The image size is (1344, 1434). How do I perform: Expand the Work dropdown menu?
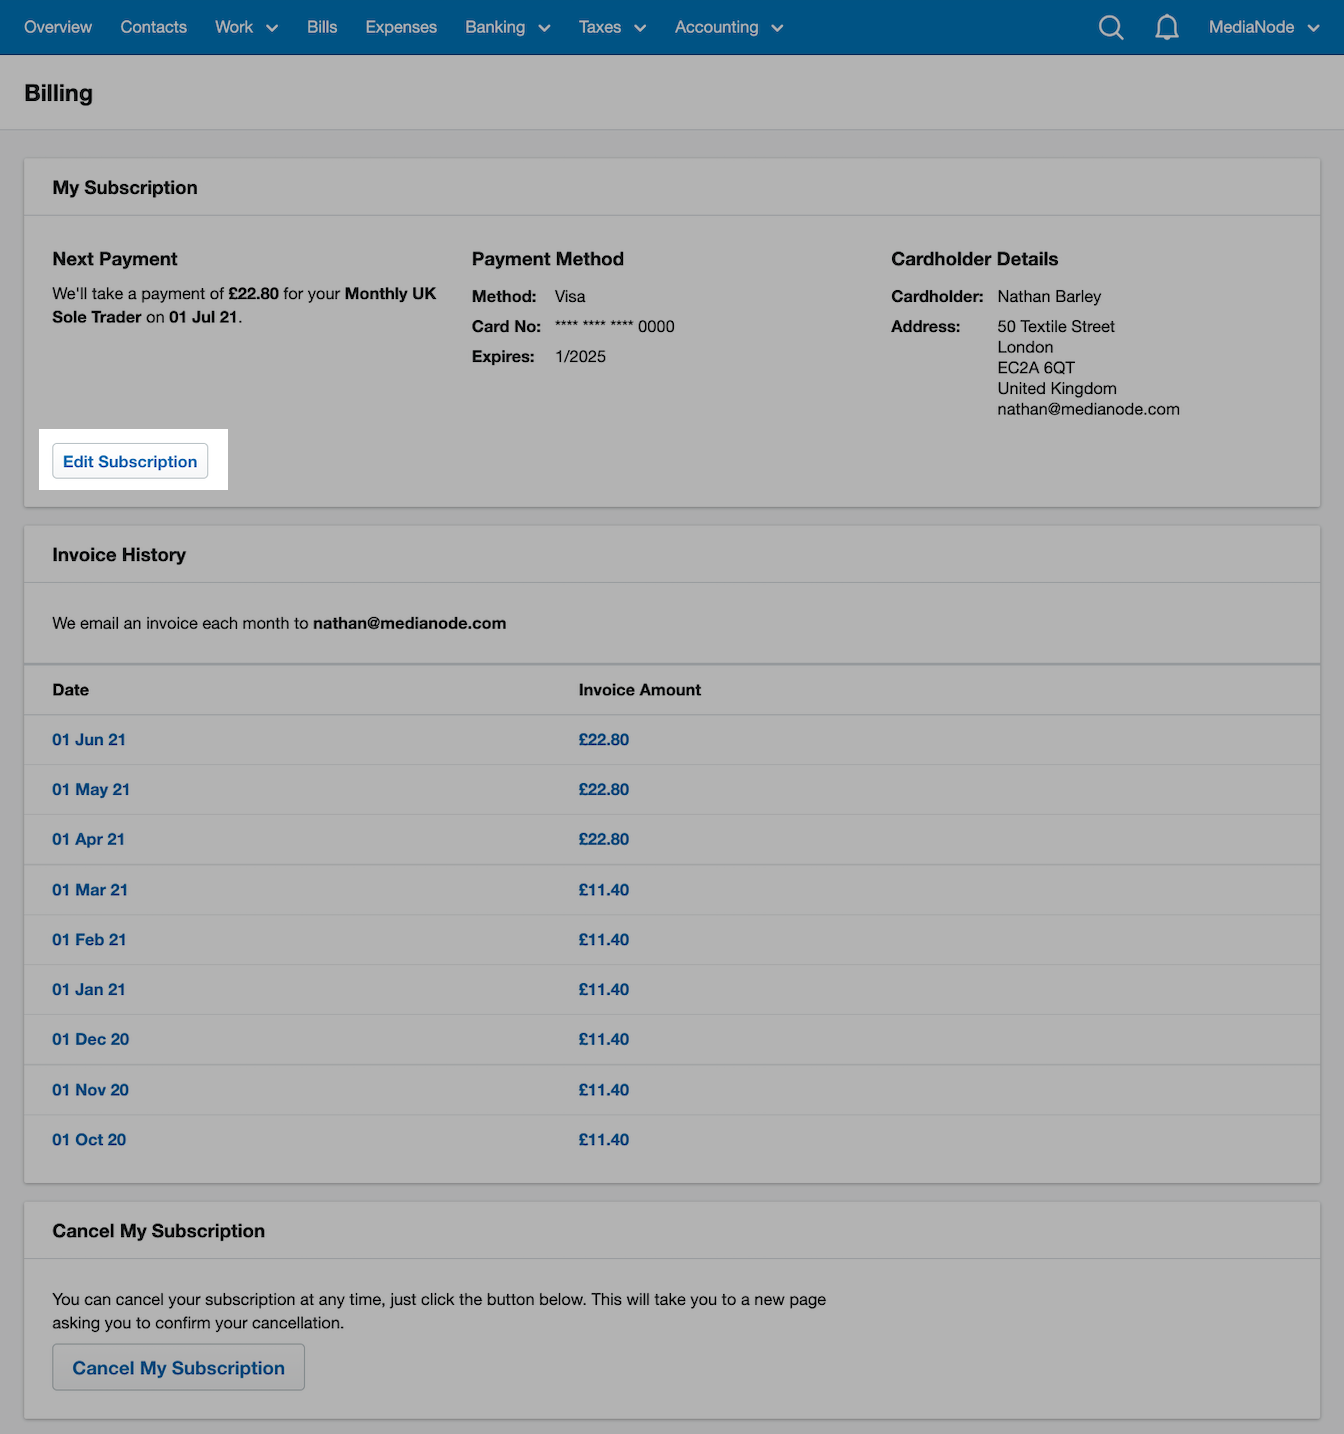pos(245,27)
